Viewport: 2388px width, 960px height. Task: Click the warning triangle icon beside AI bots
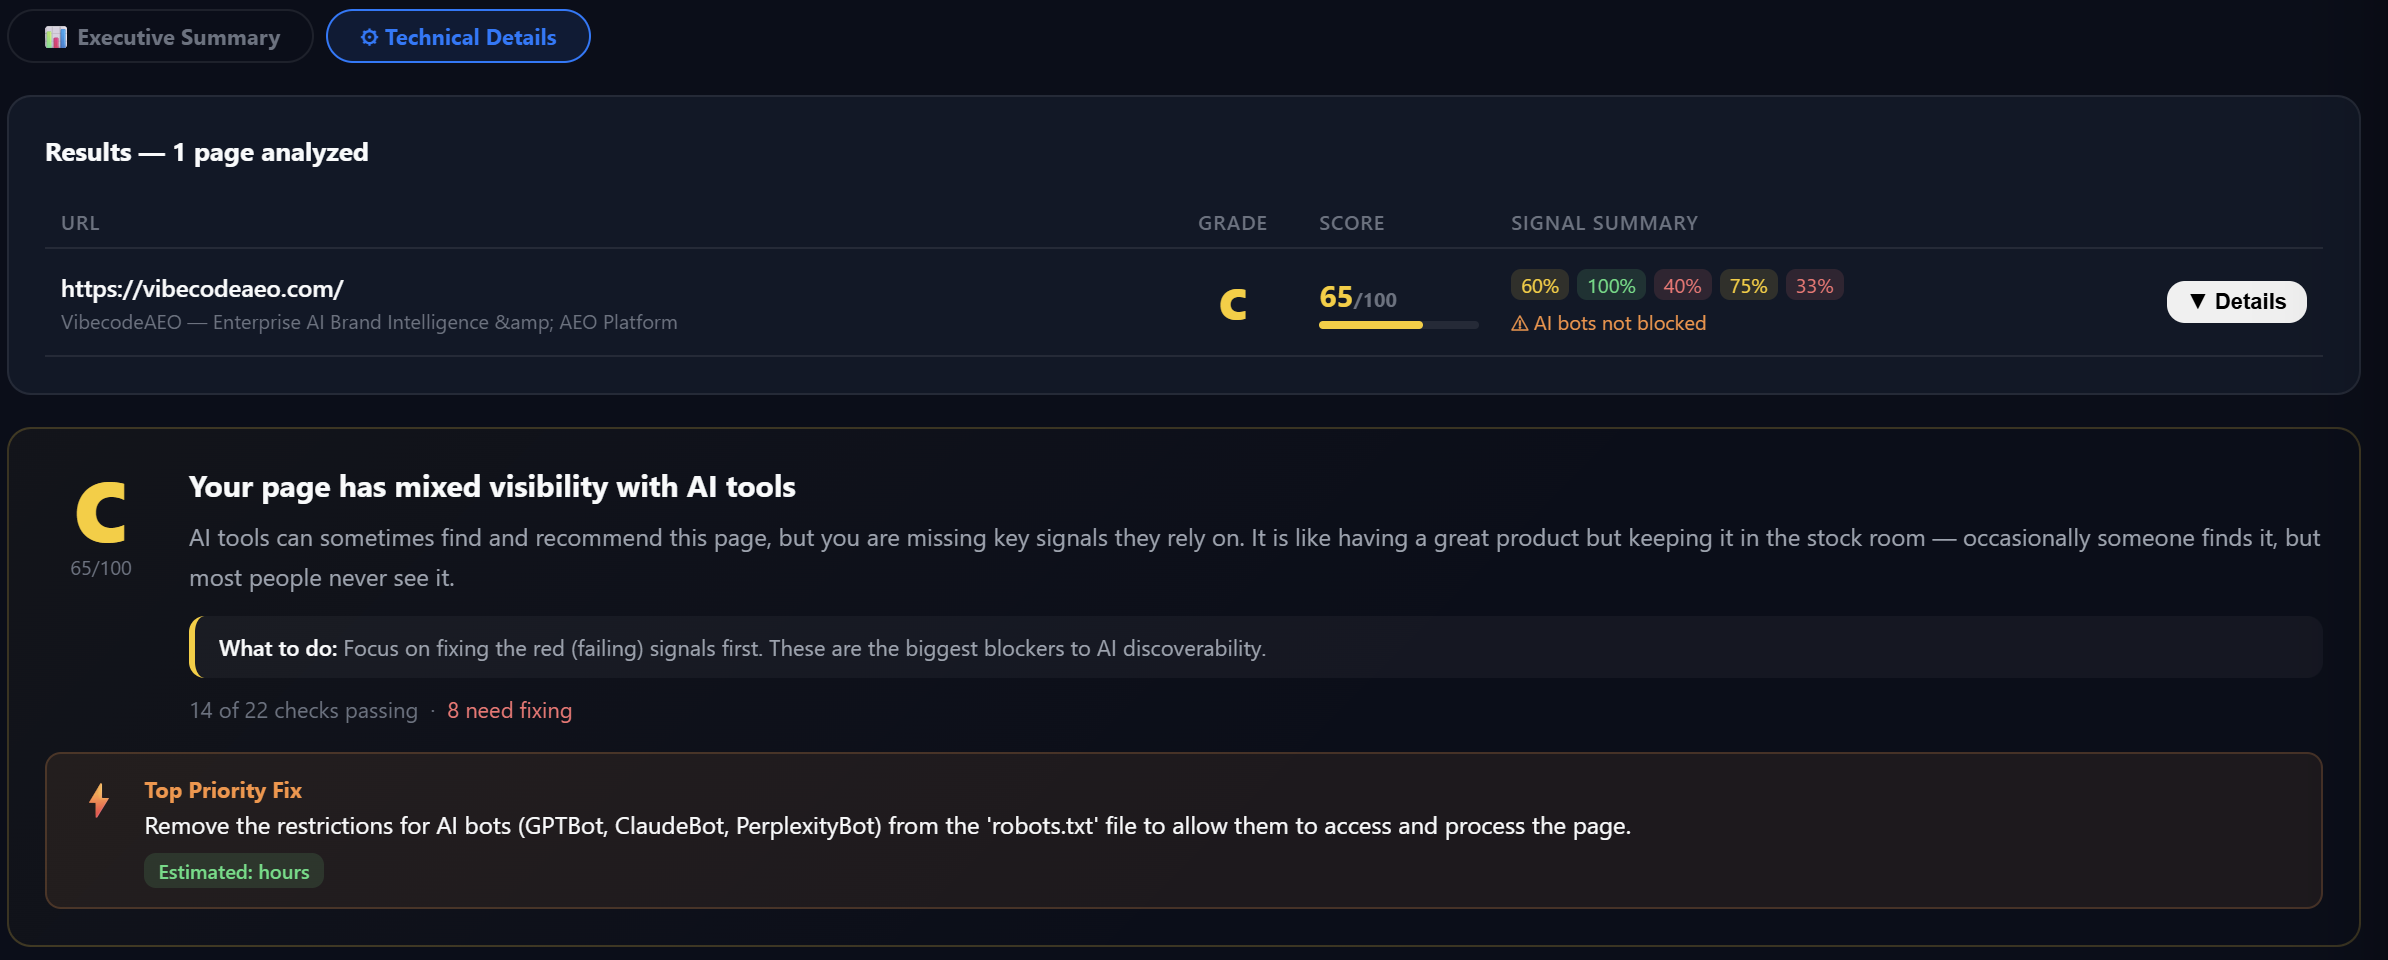pos(1519,324)
